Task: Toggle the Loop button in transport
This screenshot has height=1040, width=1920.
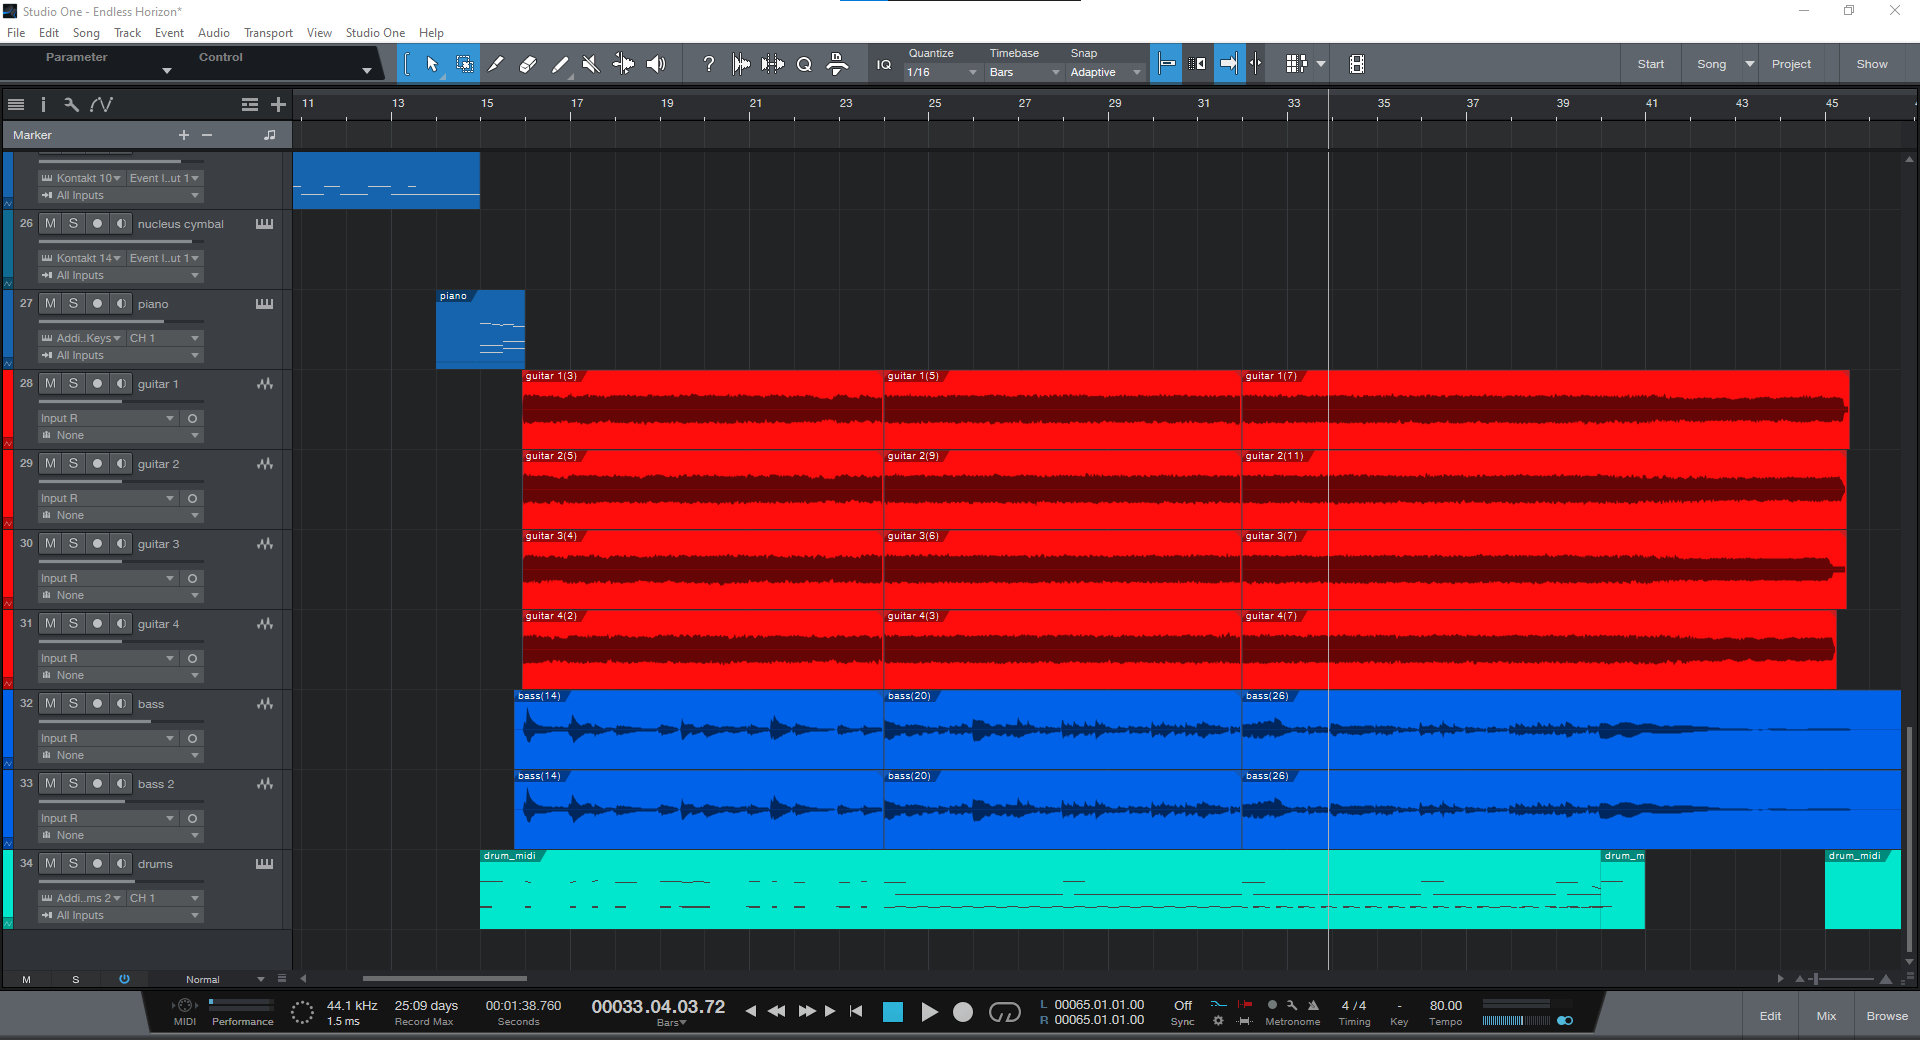Action: tap(1004, 1012)
